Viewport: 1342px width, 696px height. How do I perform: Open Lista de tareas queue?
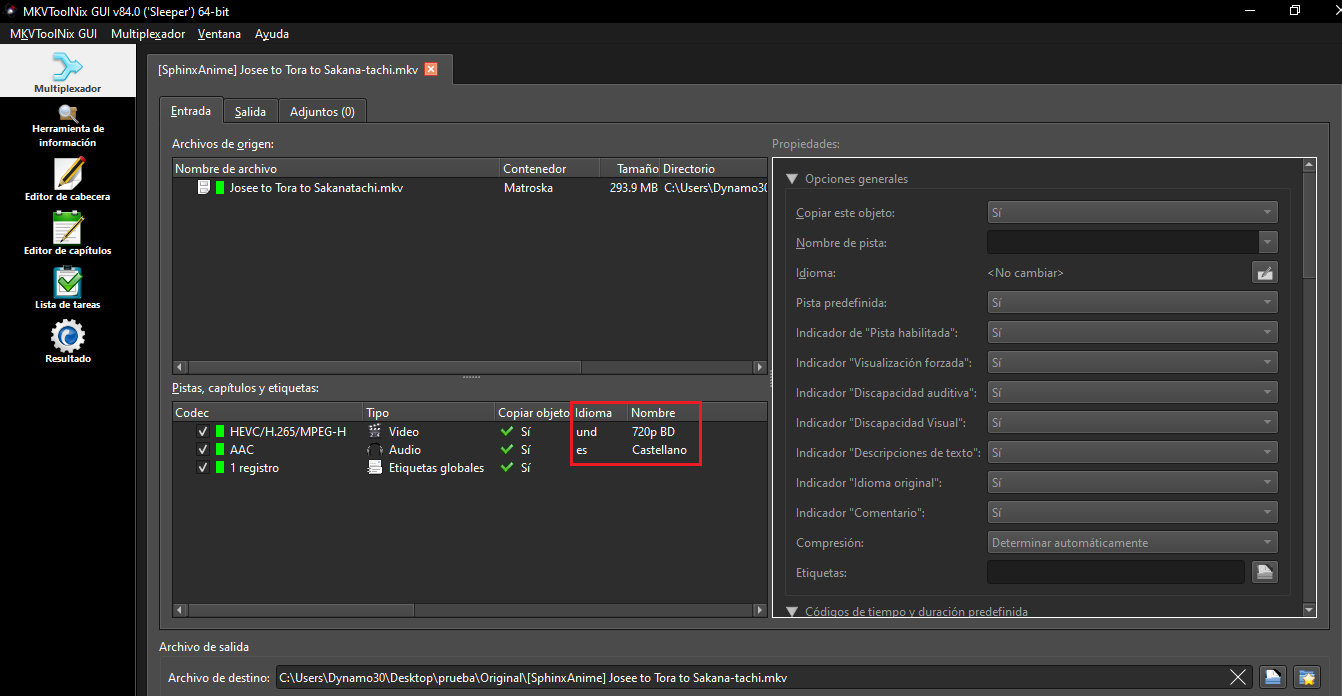67,288
